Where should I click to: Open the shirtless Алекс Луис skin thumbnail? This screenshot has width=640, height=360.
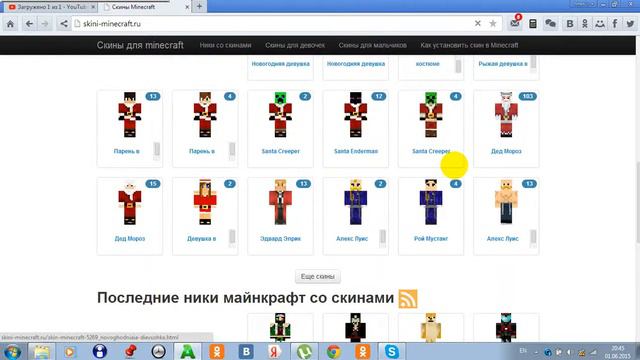[506, 202]
